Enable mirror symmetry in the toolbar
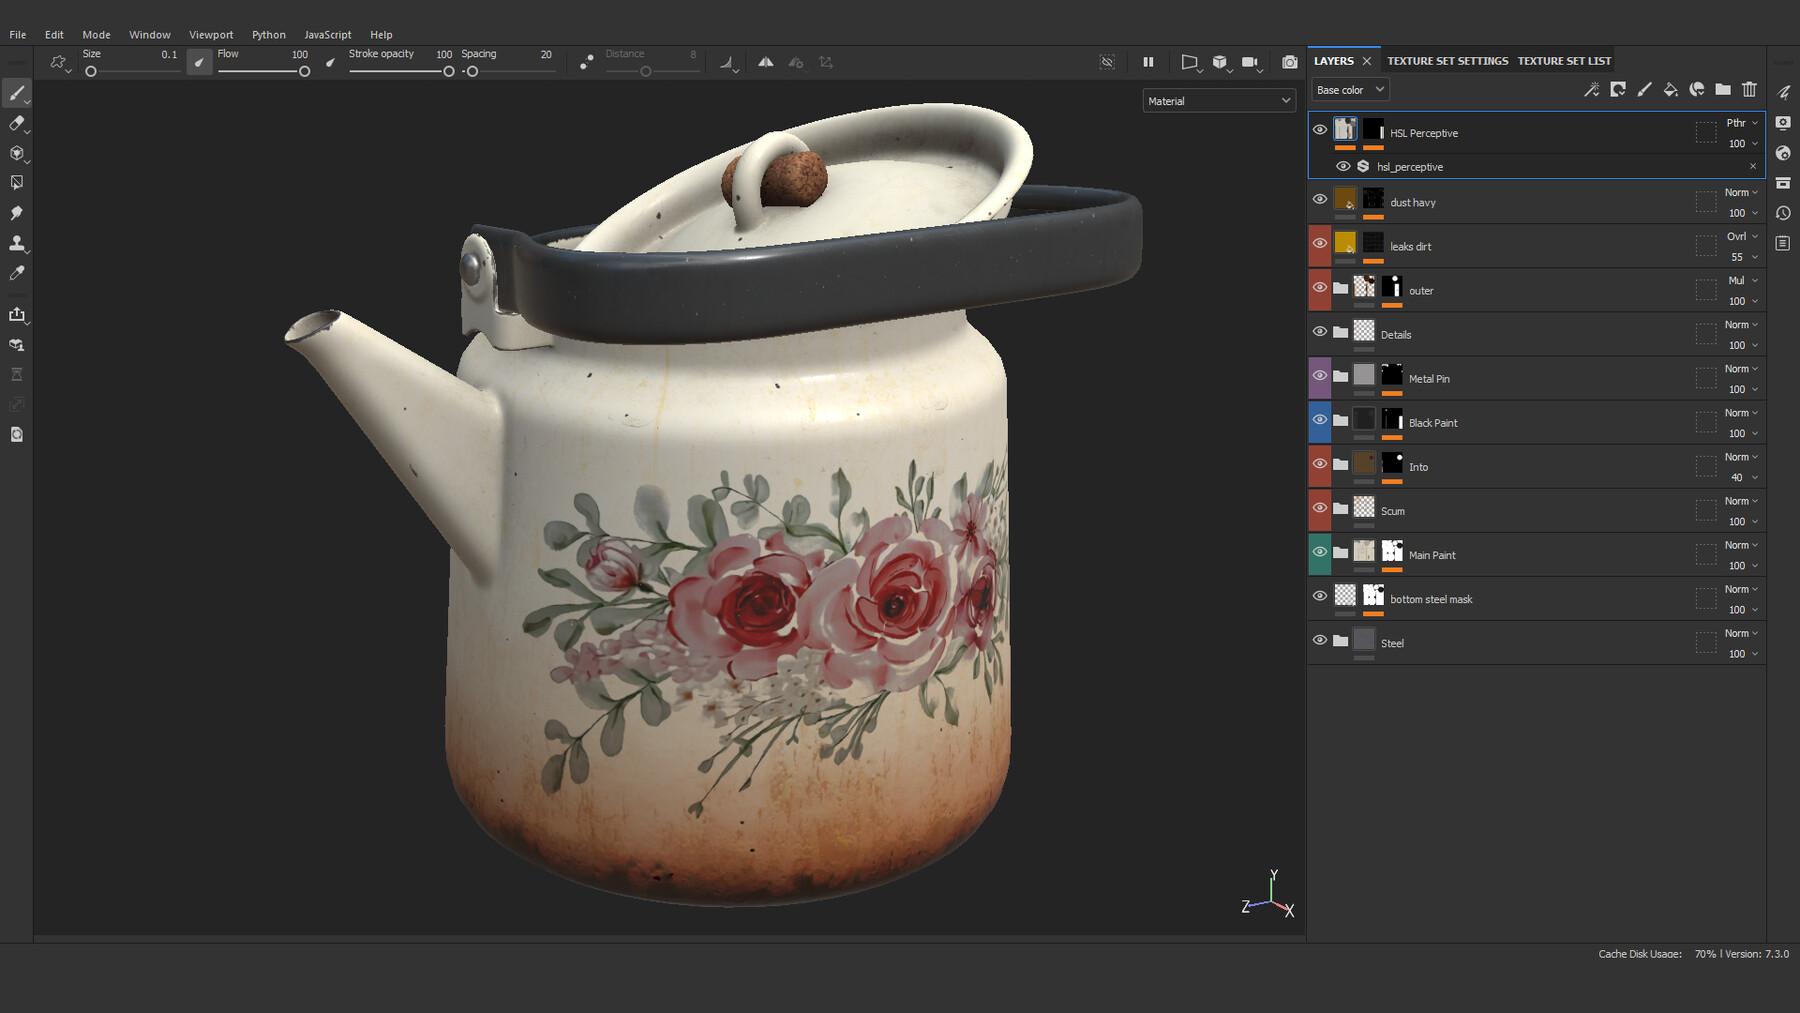Image resolution: width=1800 pixels, height=1013 pixels. point(766,62)
